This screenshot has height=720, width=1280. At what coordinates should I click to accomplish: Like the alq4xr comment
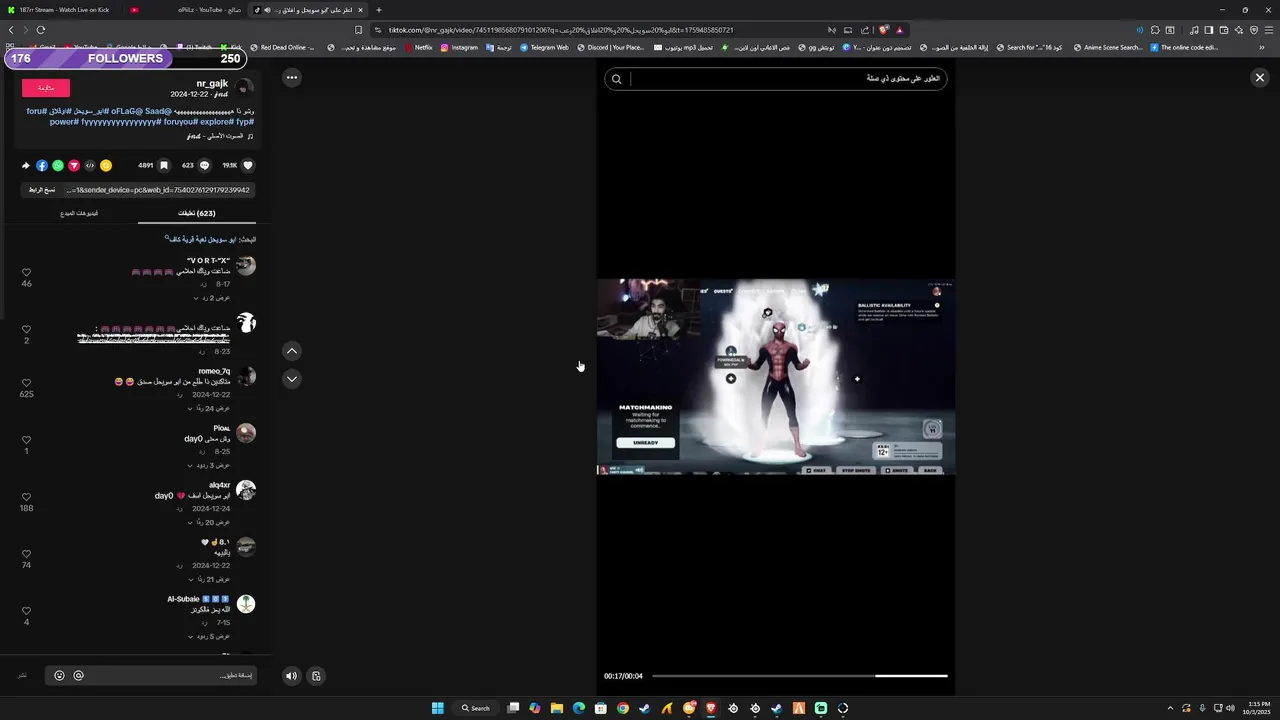coord(27,497)
